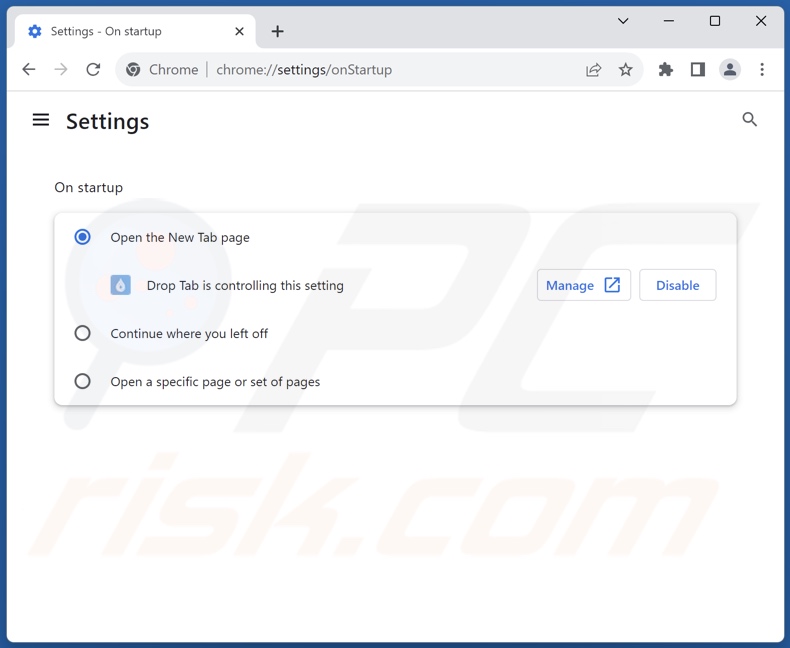View site information via the Chrome icon

tap(133, 70)
